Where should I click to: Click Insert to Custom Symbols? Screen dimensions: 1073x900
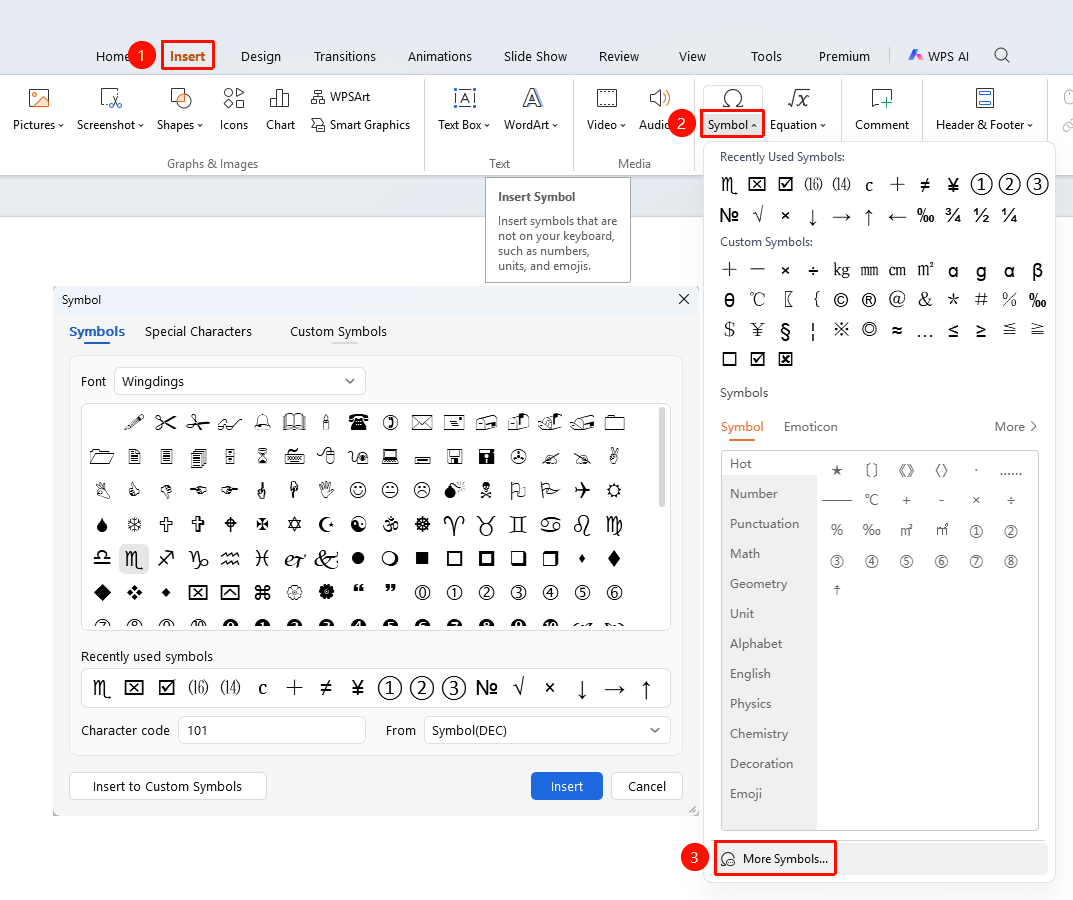click(x=168, y=786)
